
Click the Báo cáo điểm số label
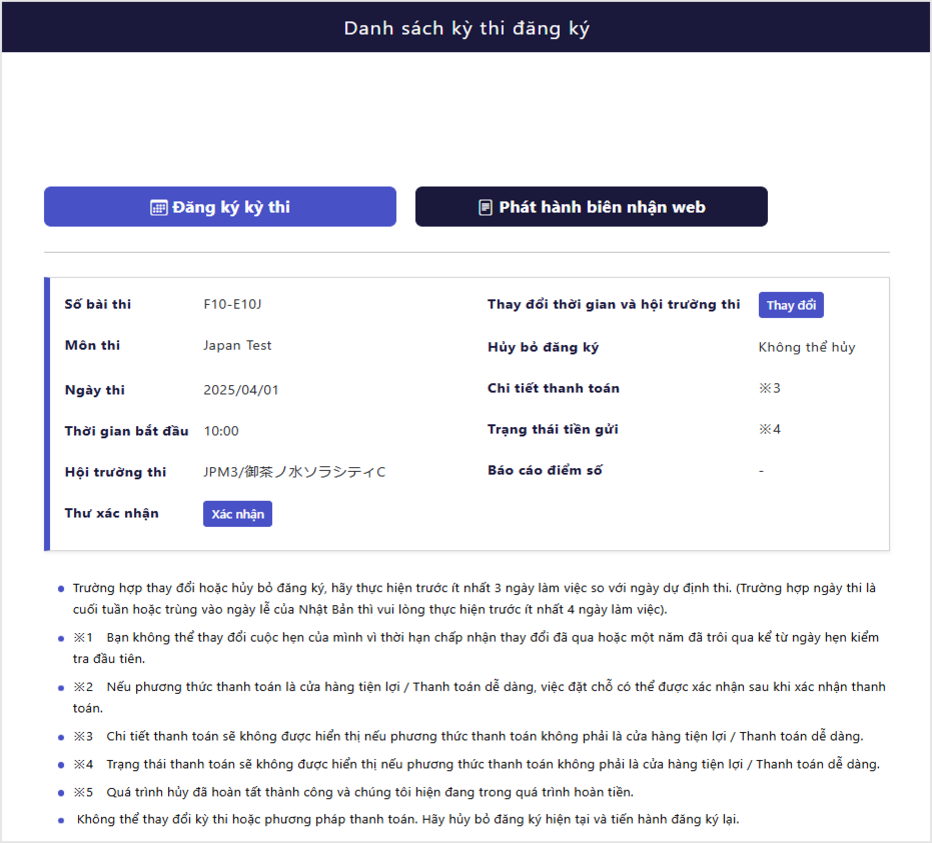[544, 470]
